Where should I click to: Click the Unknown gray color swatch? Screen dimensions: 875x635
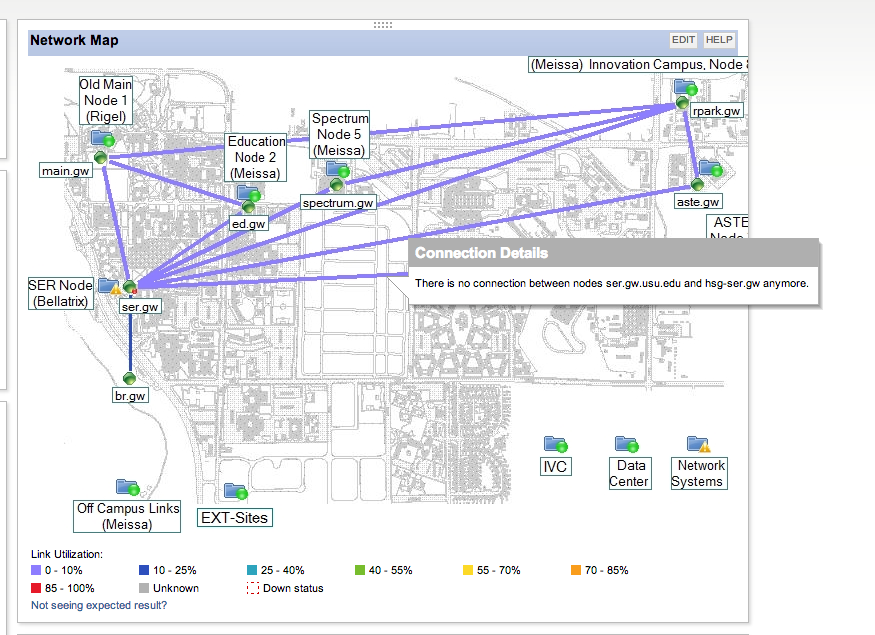[x=144, y=588]
